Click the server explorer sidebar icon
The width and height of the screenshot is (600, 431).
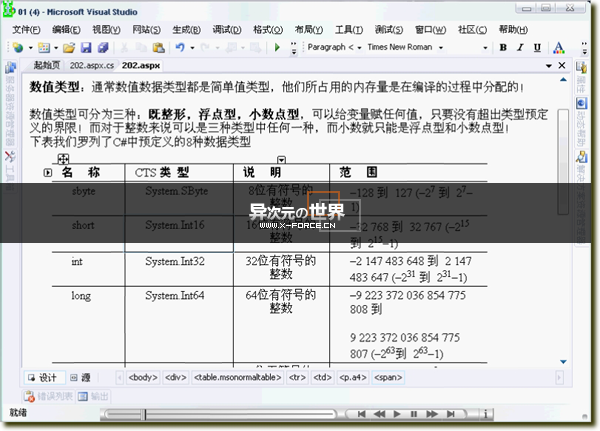[x=10, y=68]
